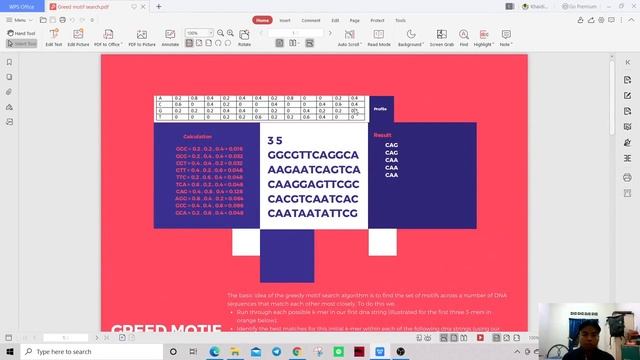Screen dimensions: 640x360
Task: Open the bookmarks side panel
Action: (x=9, y=62)
